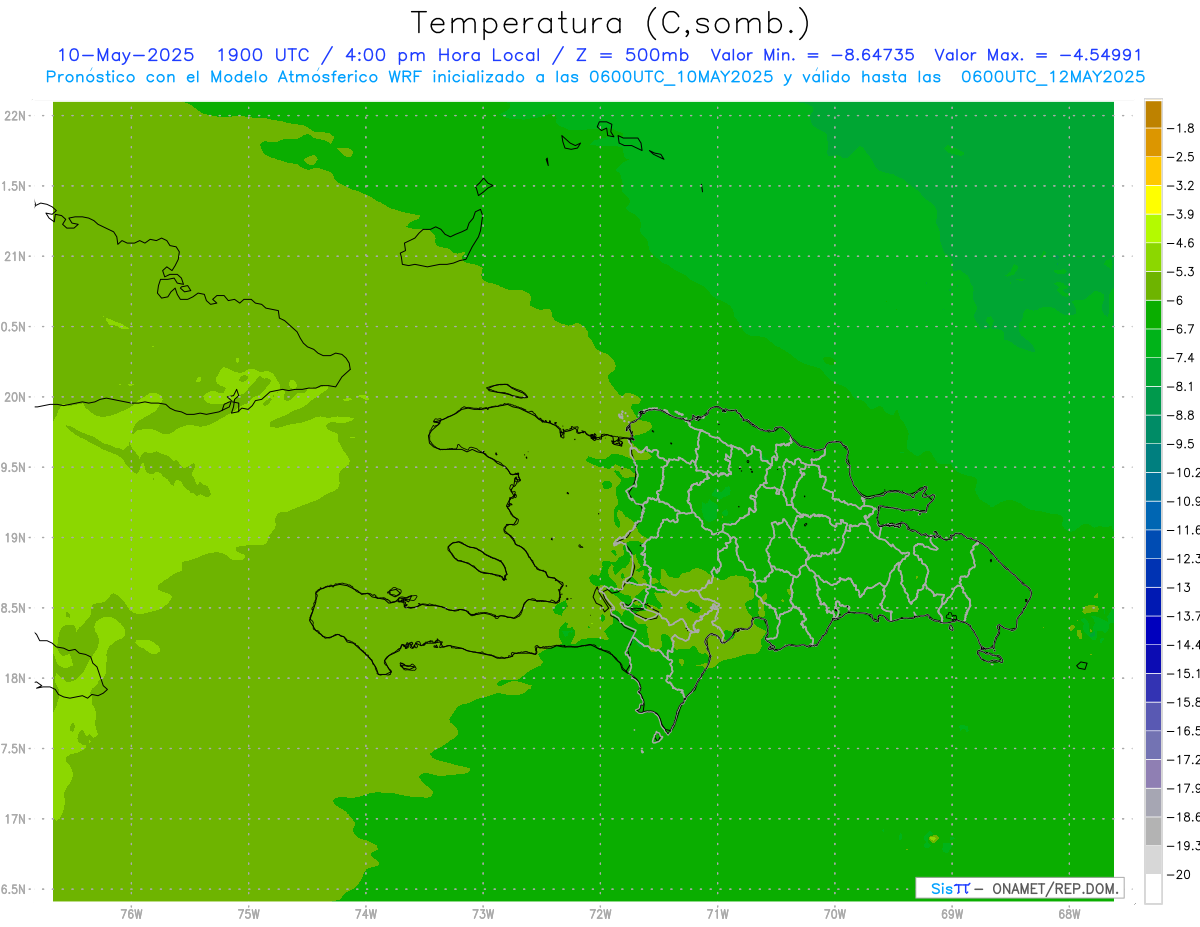
Task: Click the '72W' longitude label
Action: (600, 913)
